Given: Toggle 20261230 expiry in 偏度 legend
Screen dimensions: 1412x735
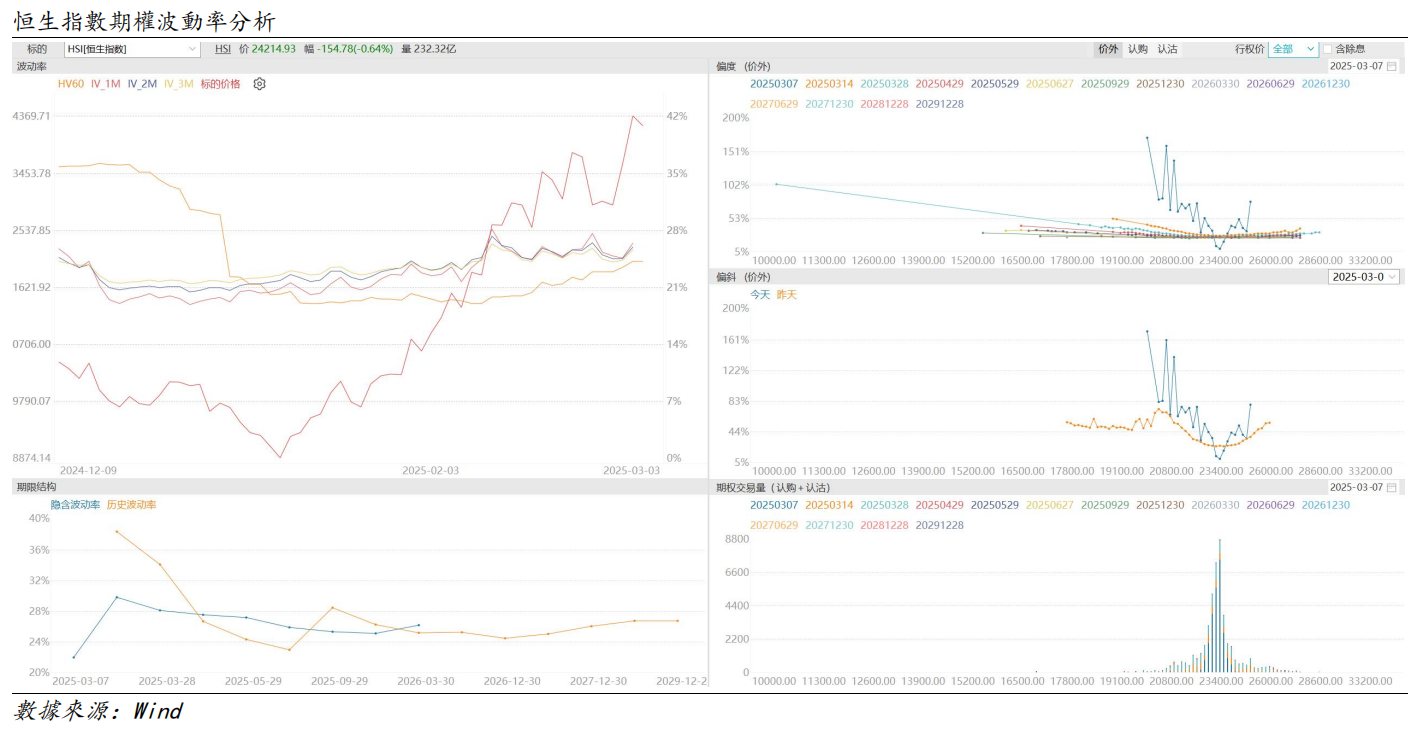Looking at the screenshot, I should 1326,84.
